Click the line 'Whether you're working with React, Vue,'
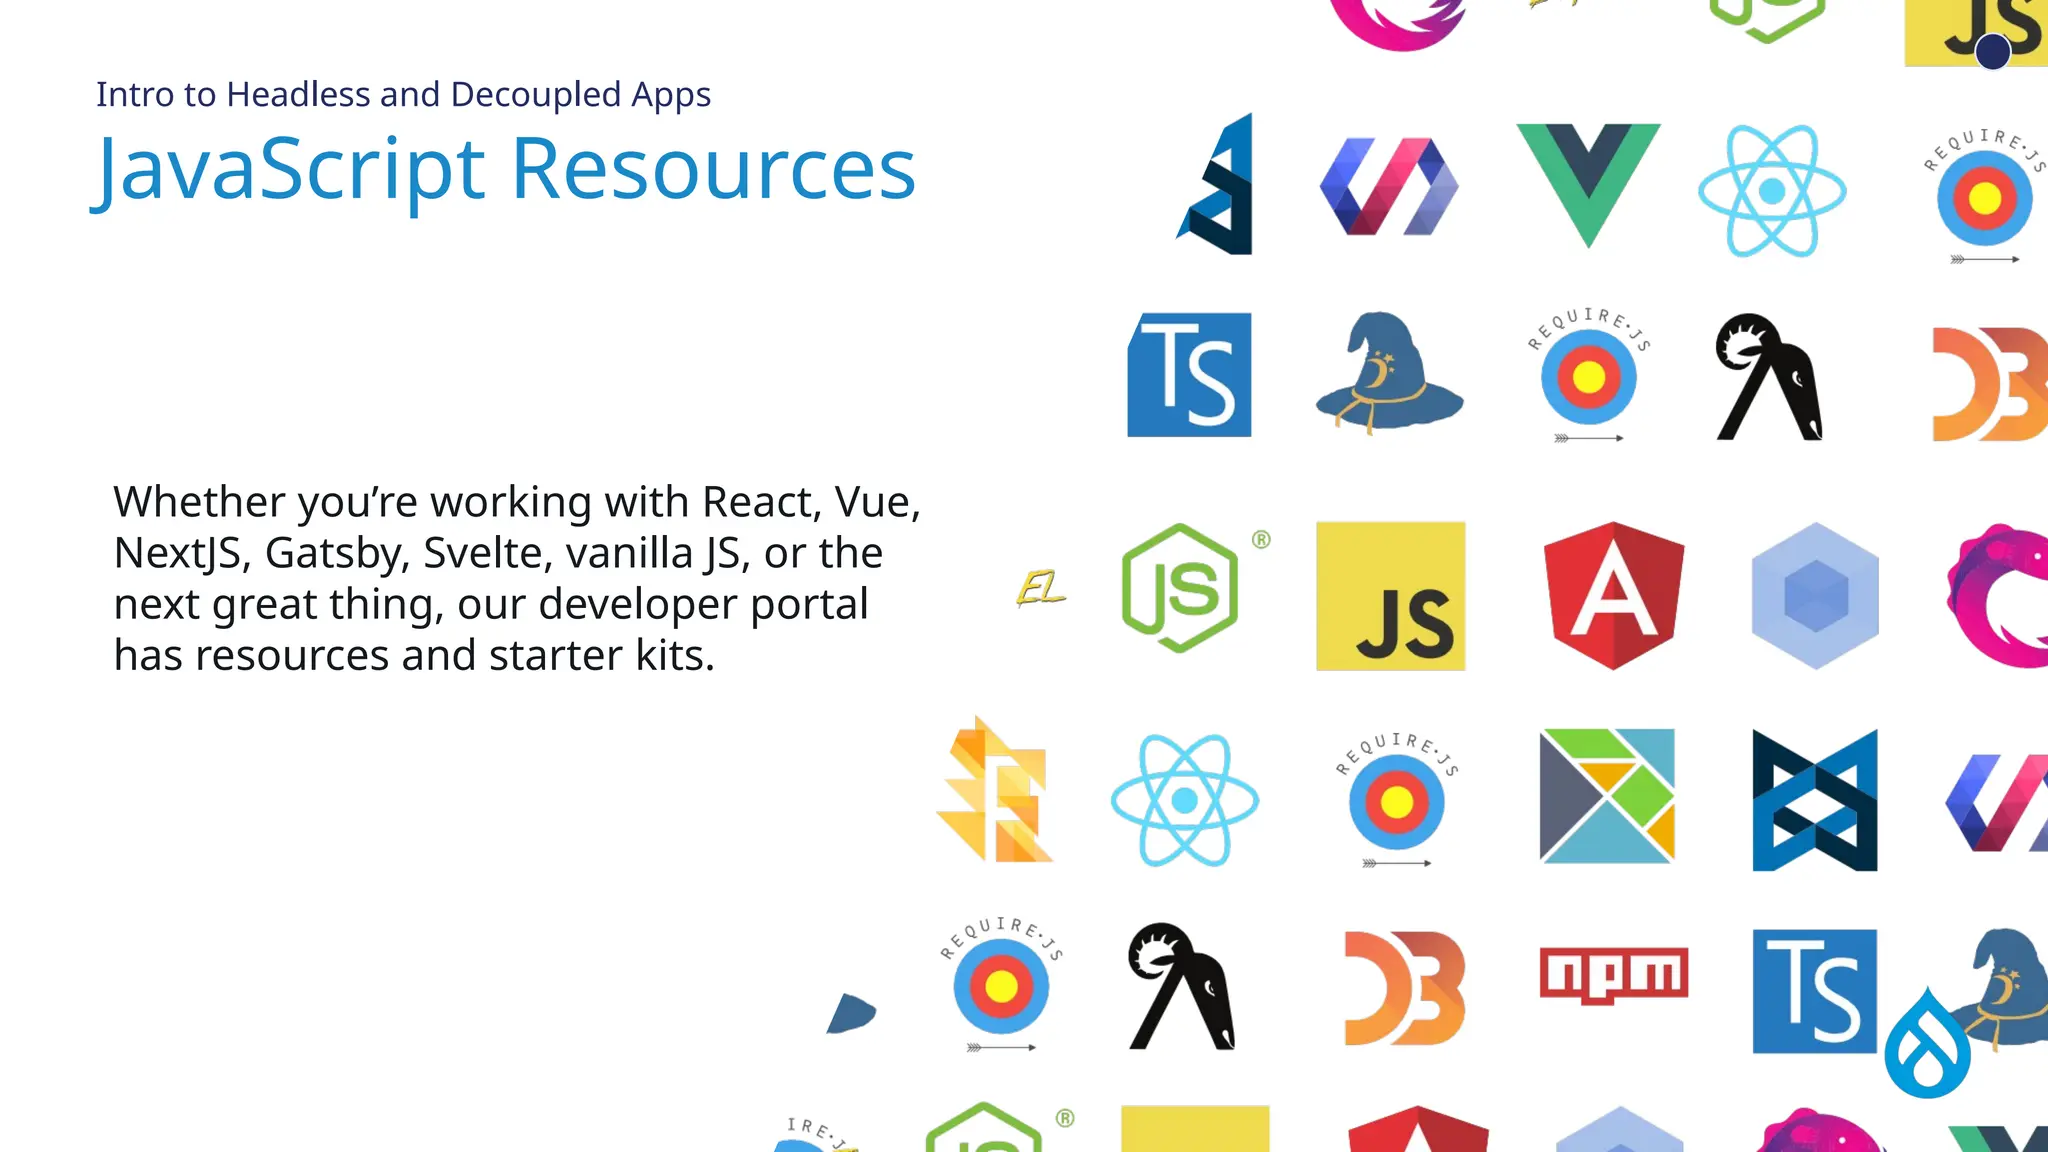 coord(517,501)
